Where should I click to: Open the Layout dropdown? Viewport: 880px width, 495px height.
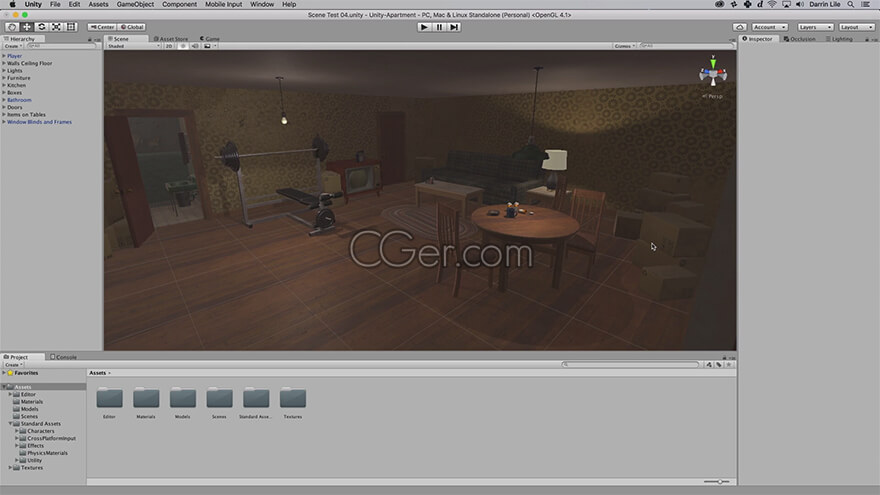point(856,27)
